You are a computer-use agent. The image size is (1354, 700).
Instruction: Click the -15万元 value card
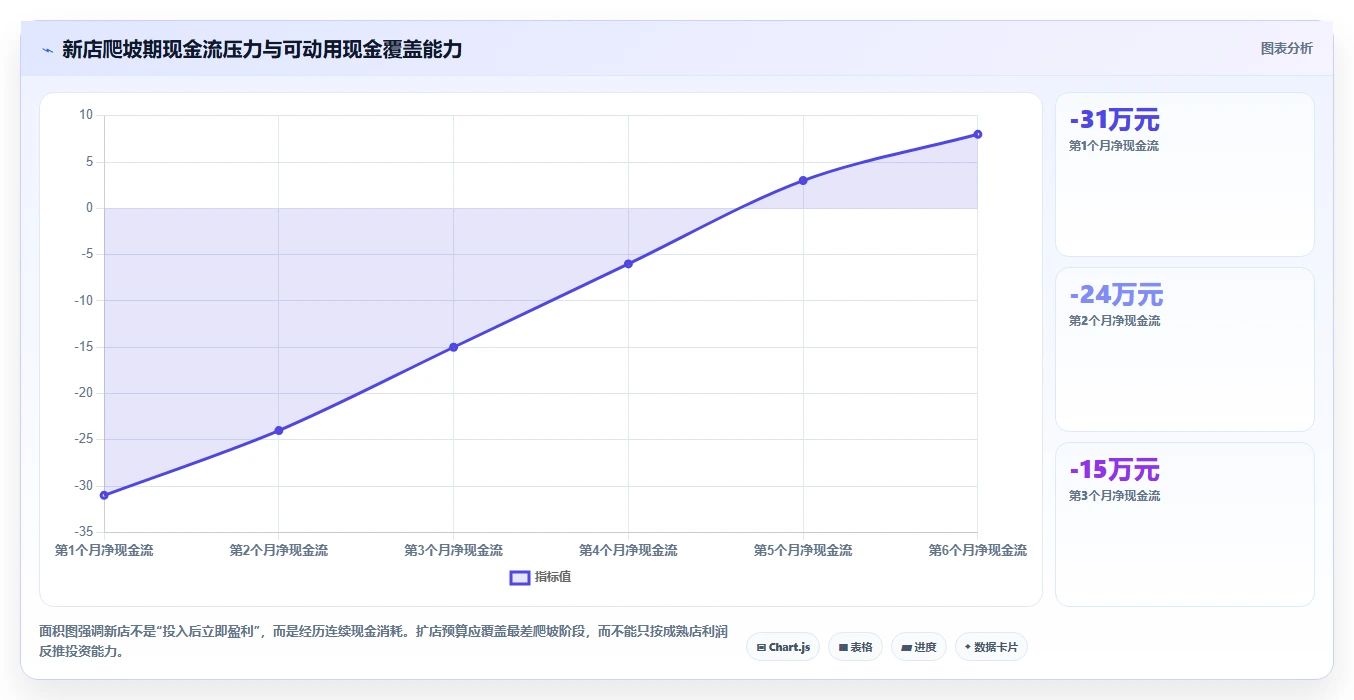point(1185,524)
